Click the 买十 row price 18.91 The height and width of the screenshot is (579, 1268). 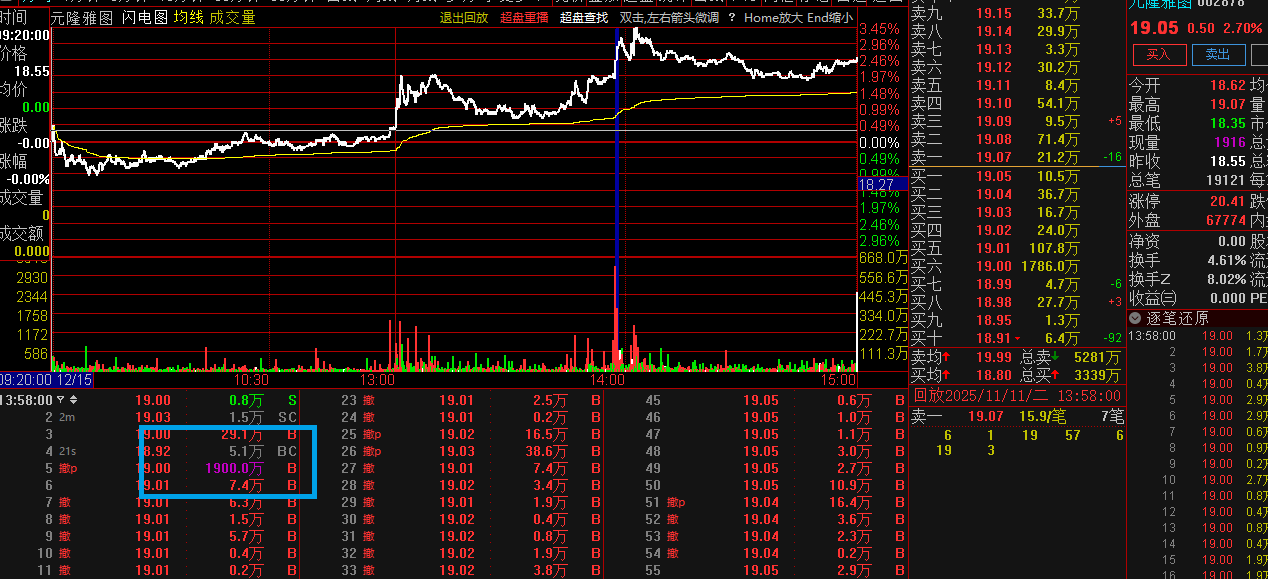coord(994,339)
